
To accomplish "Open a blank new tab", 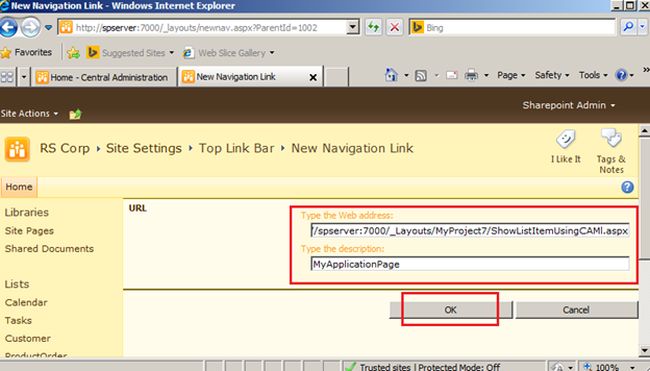I will (x=336, y=77).
